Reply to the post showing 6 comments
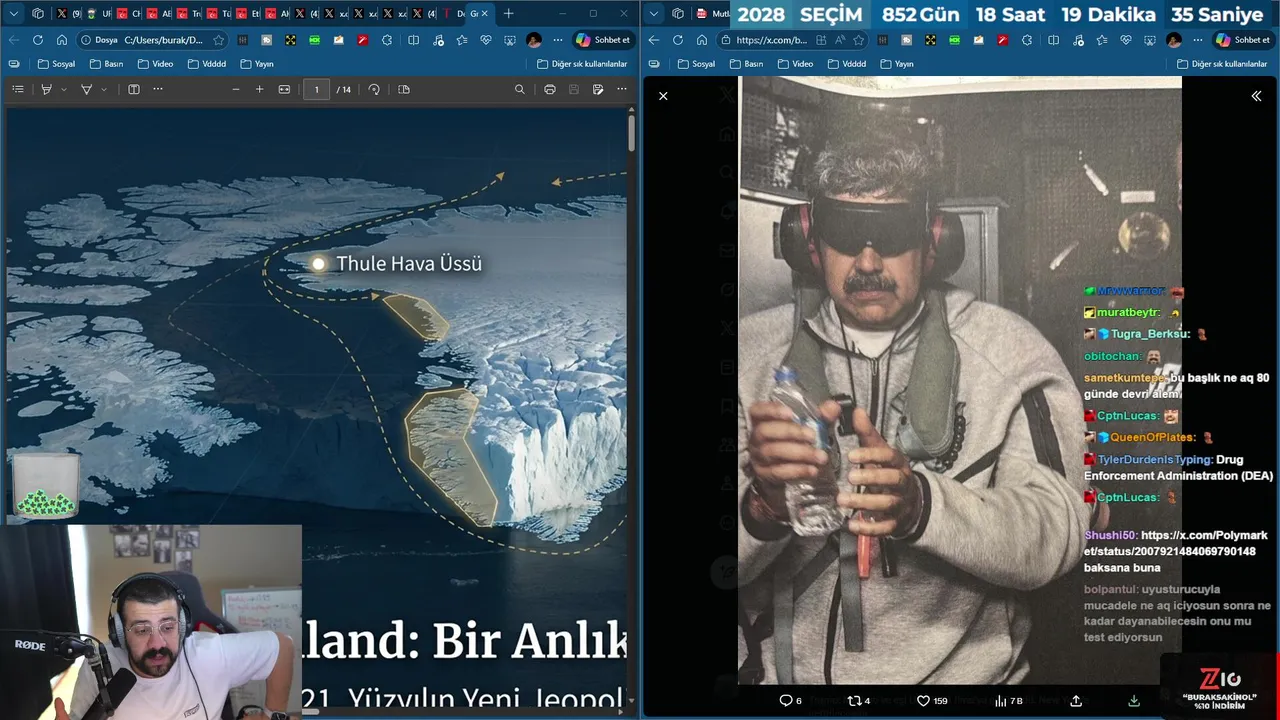Viewport: 1280px width, 720px height. [x=790, y=701]
